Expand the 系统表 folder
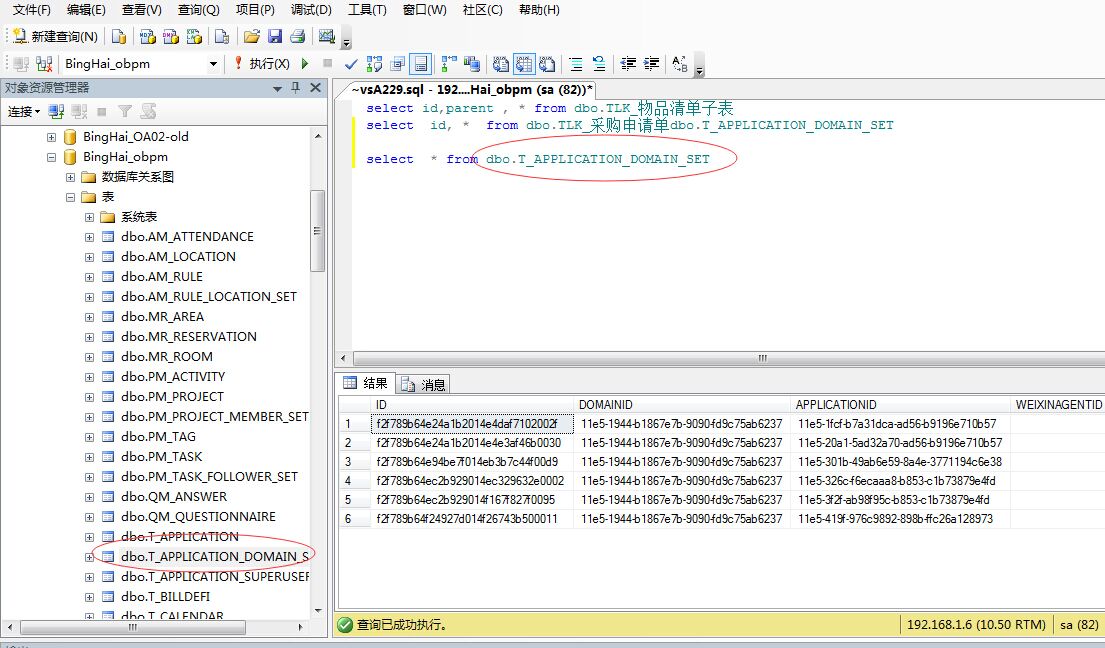1105x648 pixels. pyautogui.click(x=89, y=217)
